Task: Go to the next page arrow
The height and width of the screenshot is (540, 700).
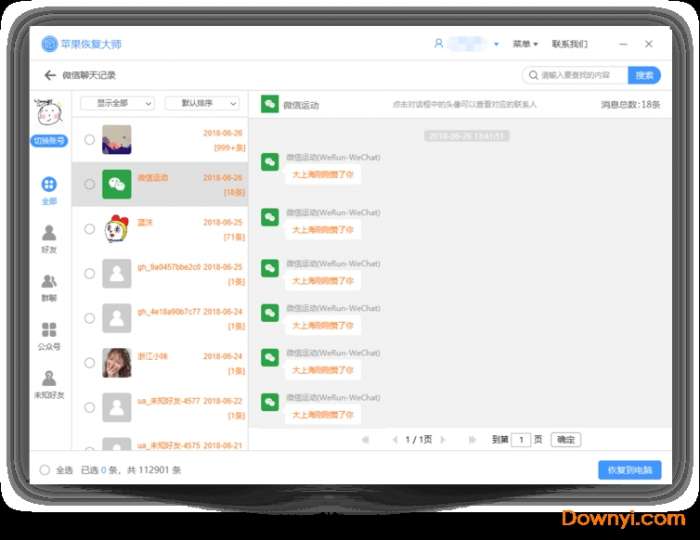Action: (443, 440)
